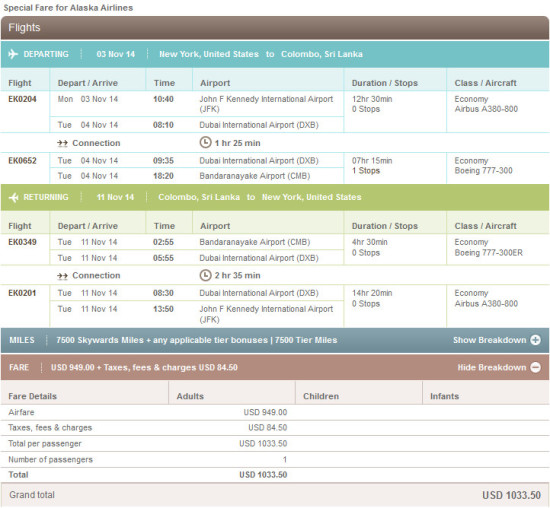The image size is (550, 508).
Task: Click the Show Breakdown link
Action: point(490,340)
